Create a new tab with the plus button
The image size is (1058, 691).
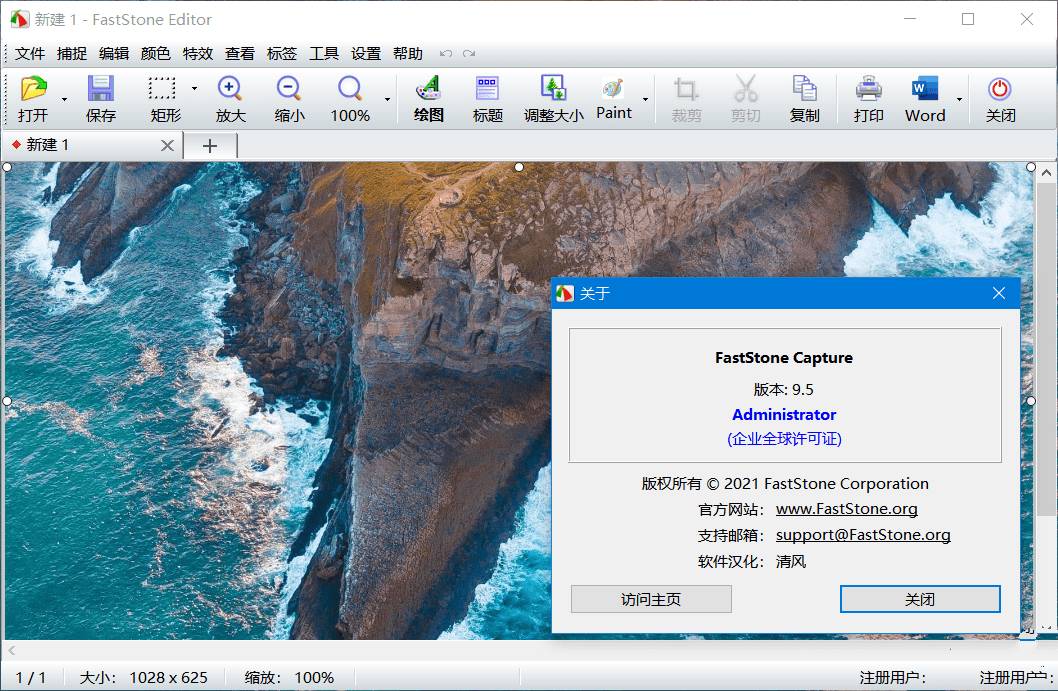[x=210, y=144]
